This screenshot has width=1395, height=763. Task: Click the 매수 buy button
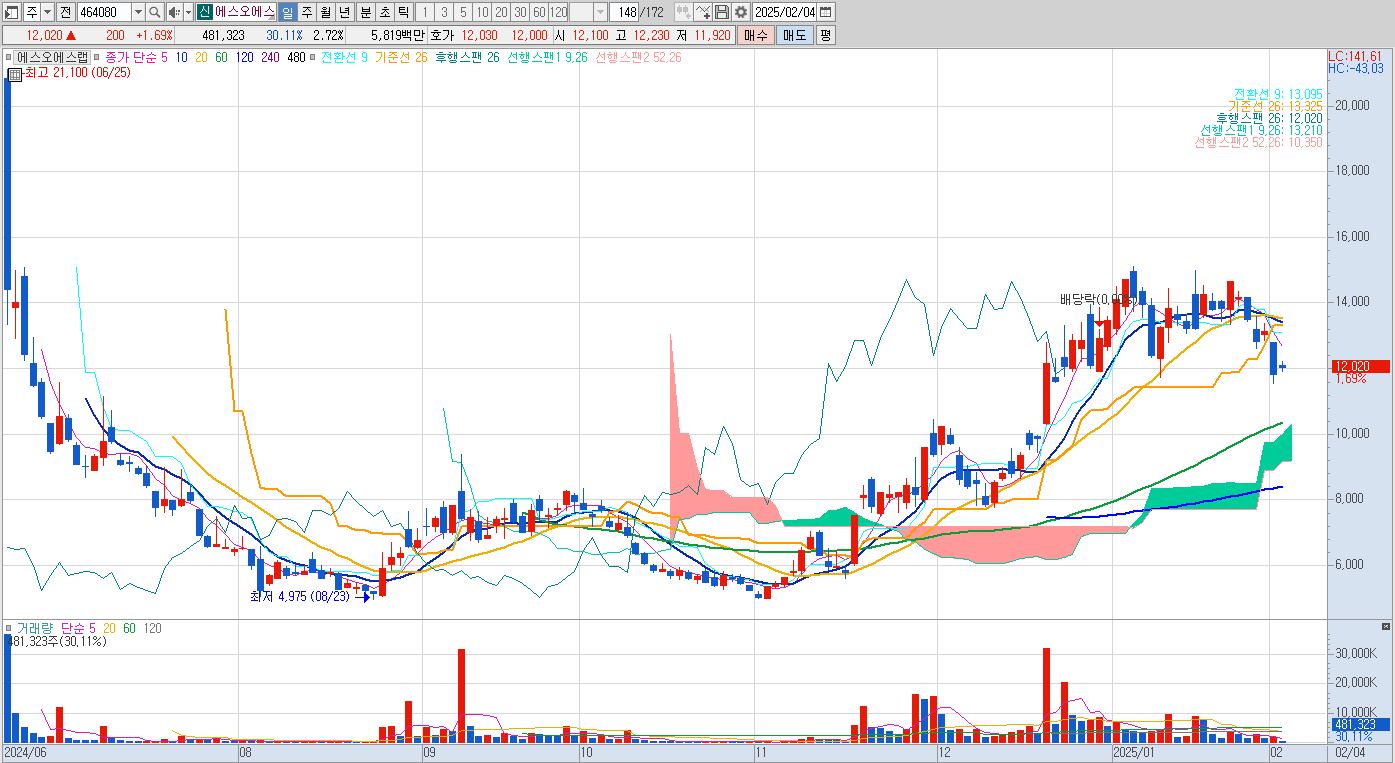(756, 35)
